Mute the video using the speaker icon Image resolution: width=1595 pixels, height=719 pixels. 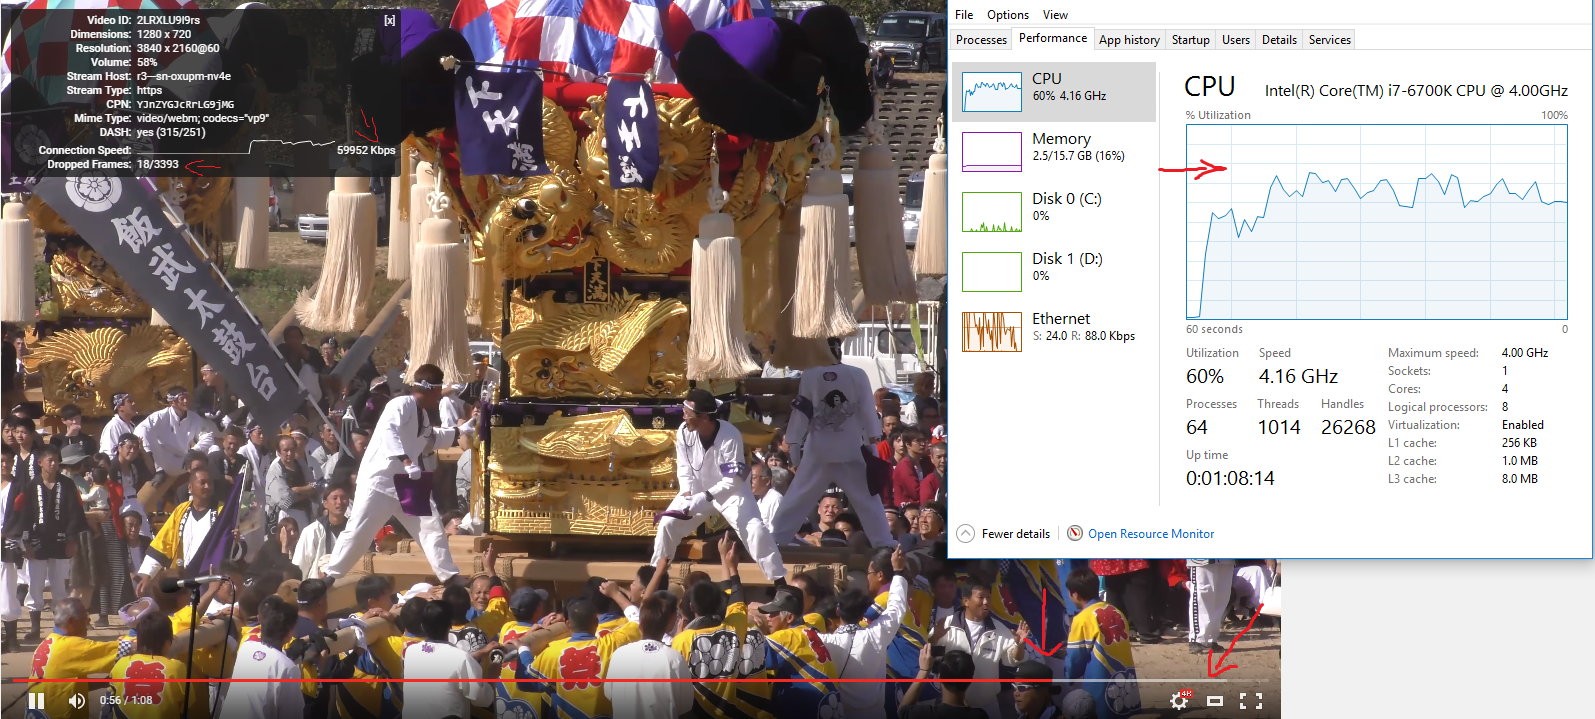(77, 700)
